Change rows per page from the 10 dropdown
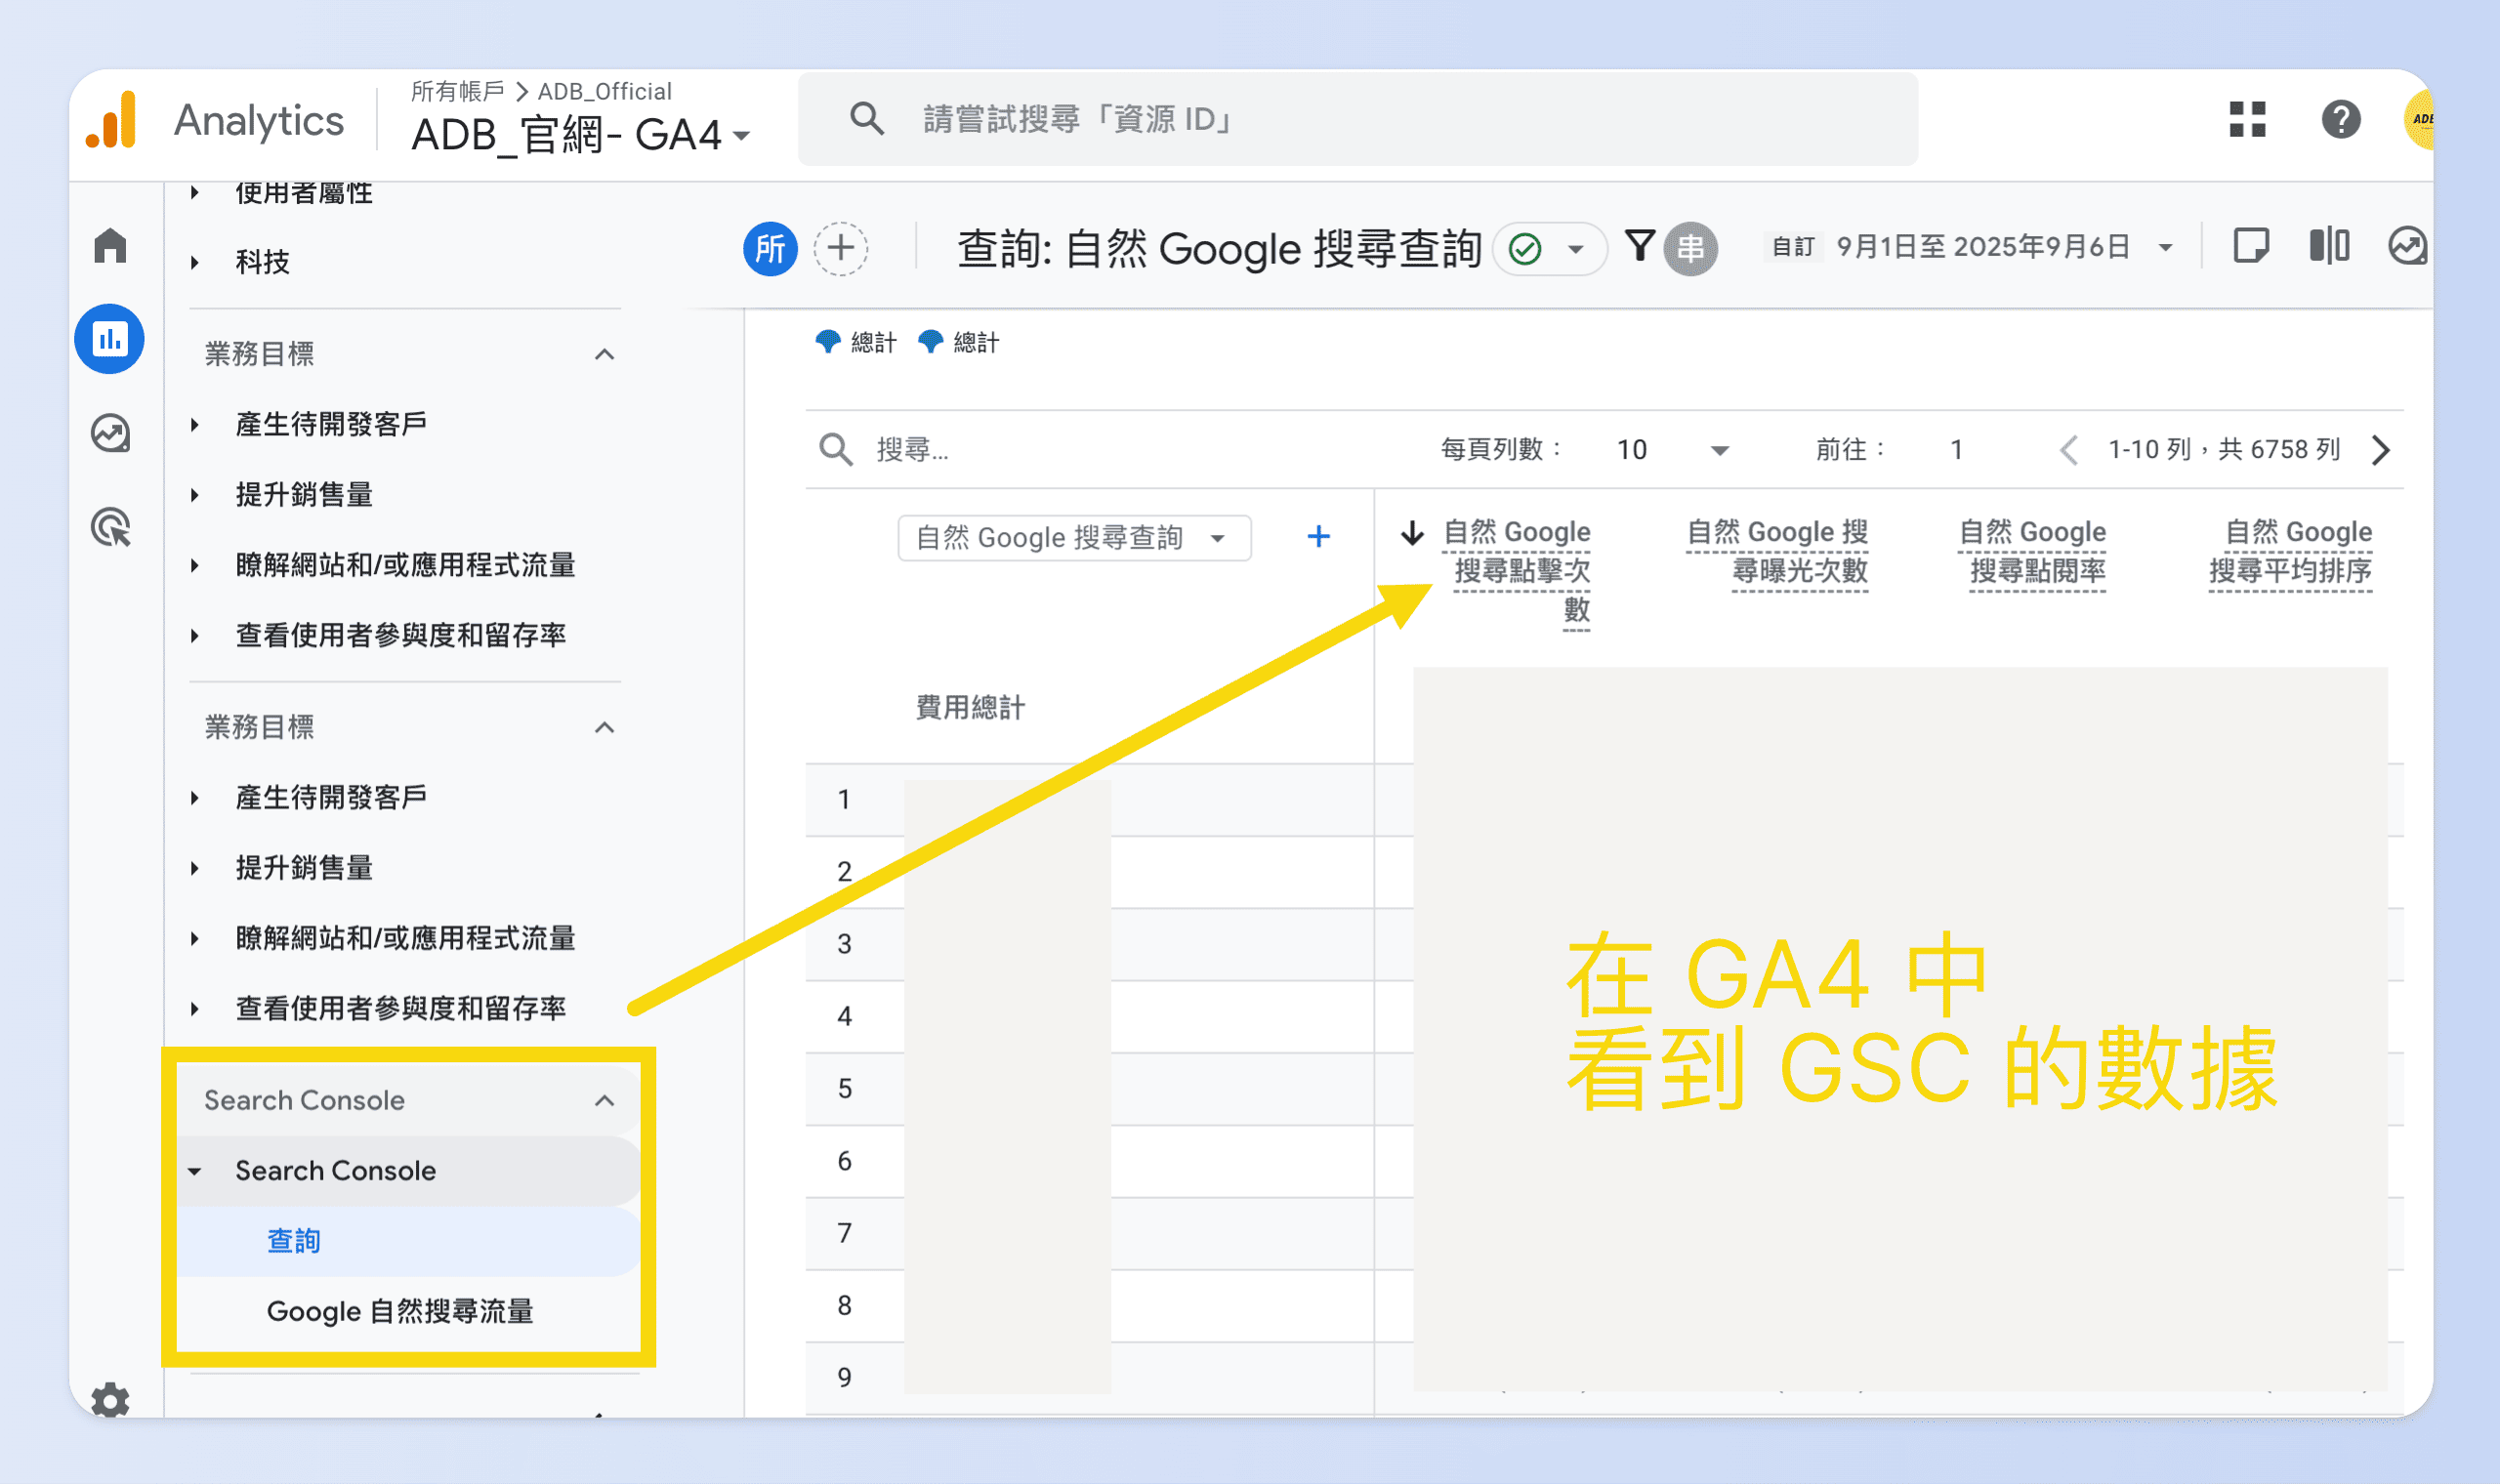This screenshot has width=2500, height=1484. pyautogui.click(x=1672, y=449)
